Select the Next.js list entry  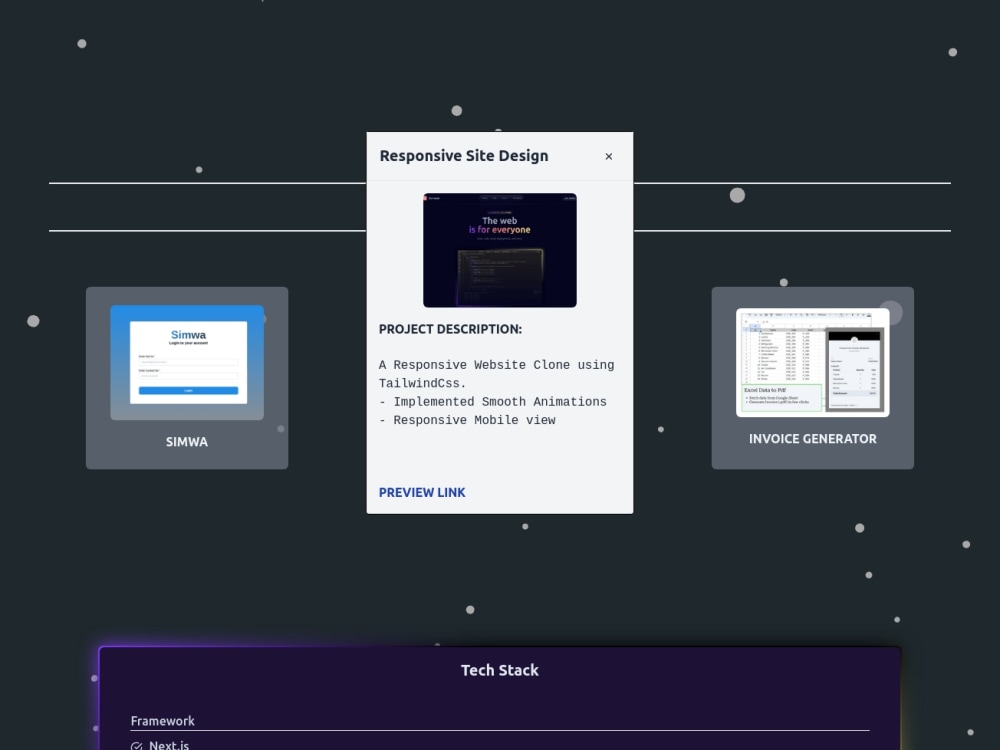coord(169,744)
